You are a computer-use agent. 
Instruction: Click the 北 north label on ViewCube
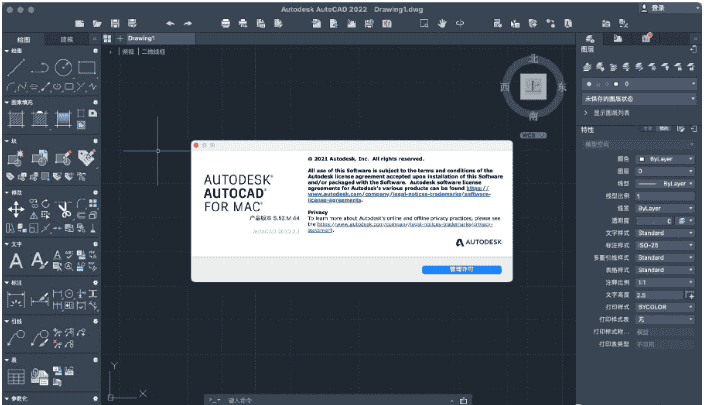click(533, 58)
